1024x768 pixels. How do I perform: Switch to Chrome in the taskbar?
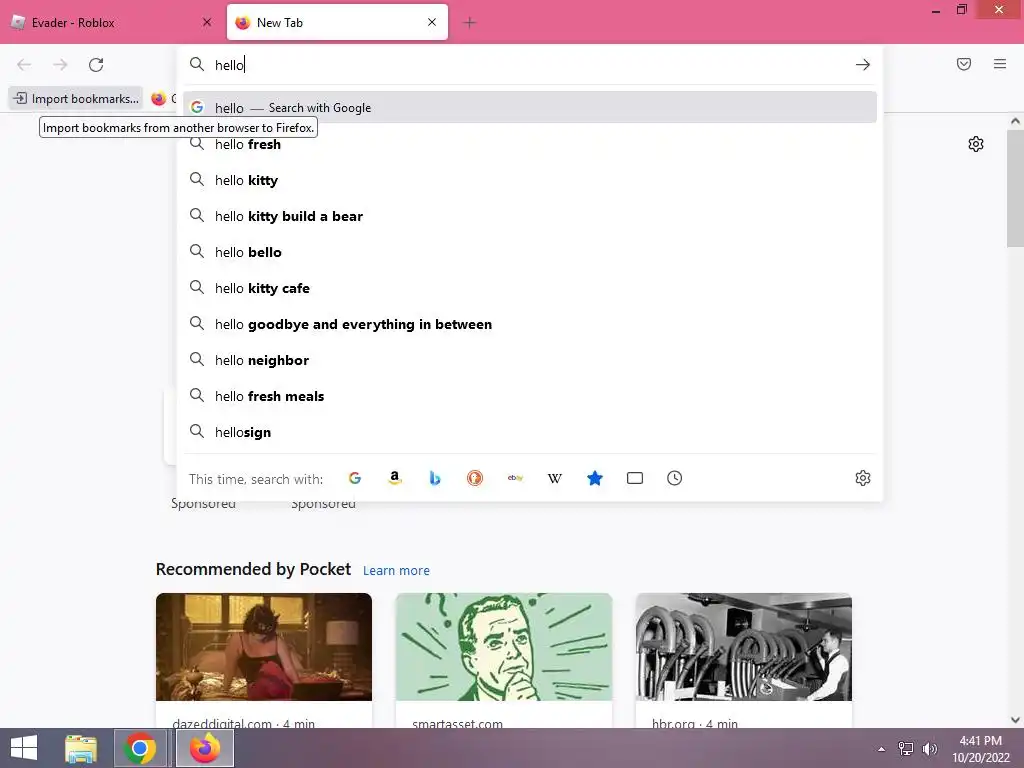pyautogui.click(x=139, y=748)
